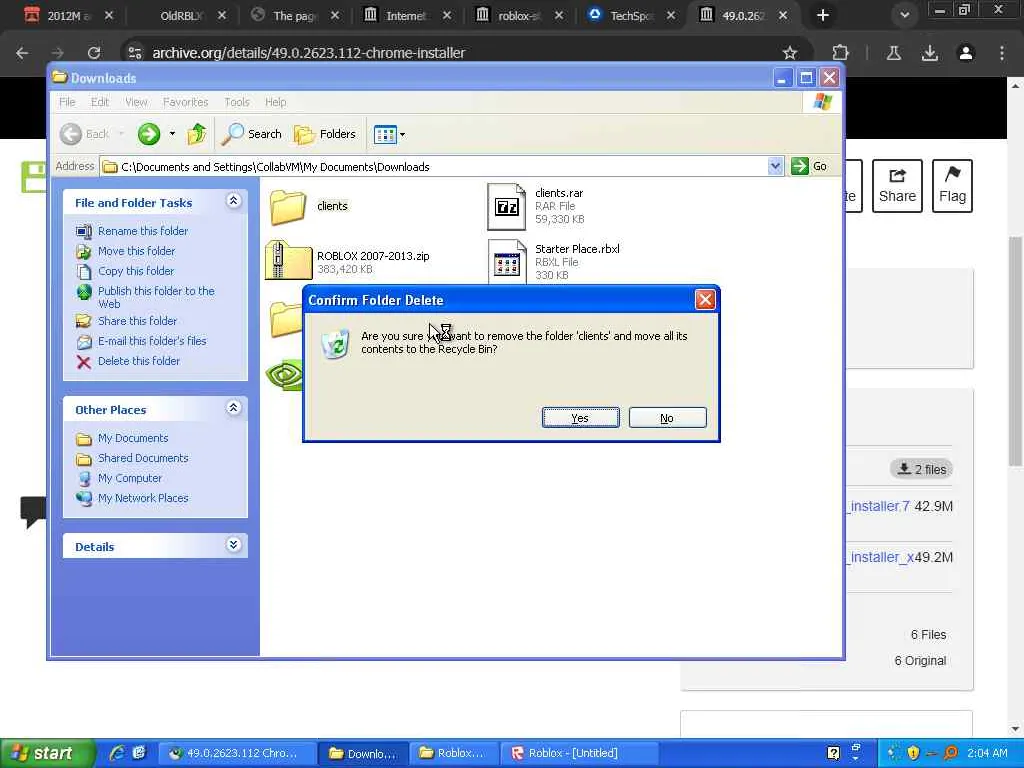This screenshot has width=1024, height=768.
Task: Open browser three-dot menu
Action: tap(1002, 53)
